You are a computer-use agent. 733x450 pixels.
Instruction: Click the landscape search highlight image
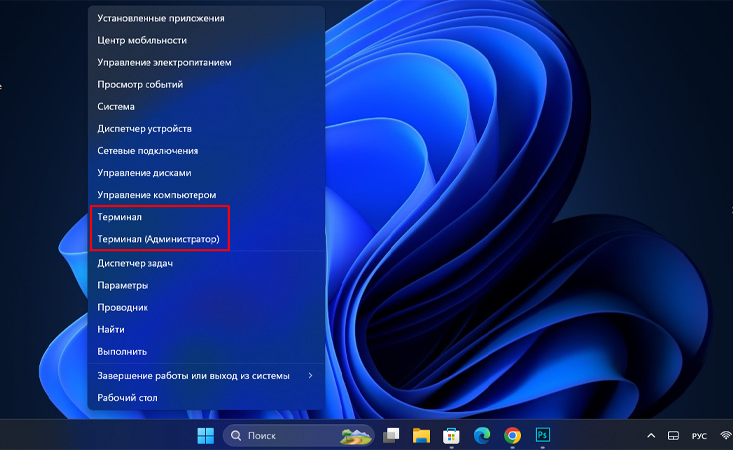[x=356, y=436]
